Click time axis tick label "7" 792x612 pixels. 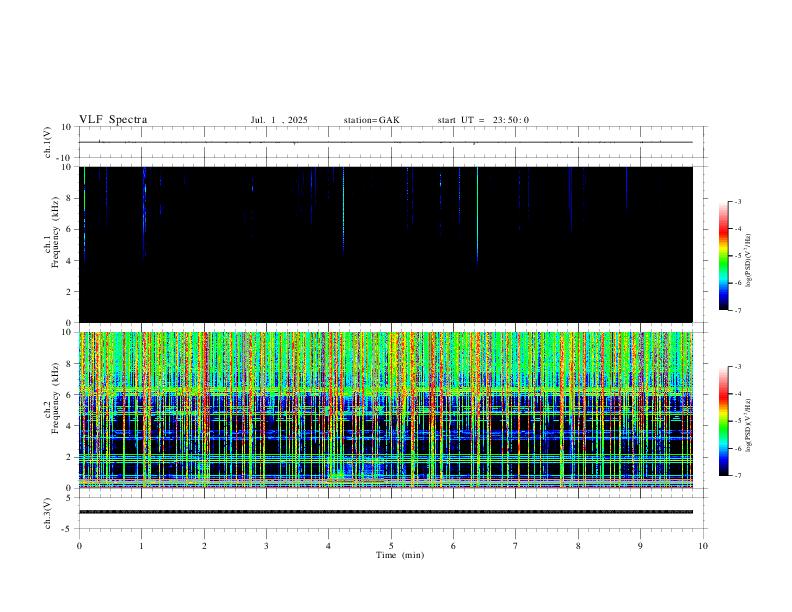coord(516,546)
